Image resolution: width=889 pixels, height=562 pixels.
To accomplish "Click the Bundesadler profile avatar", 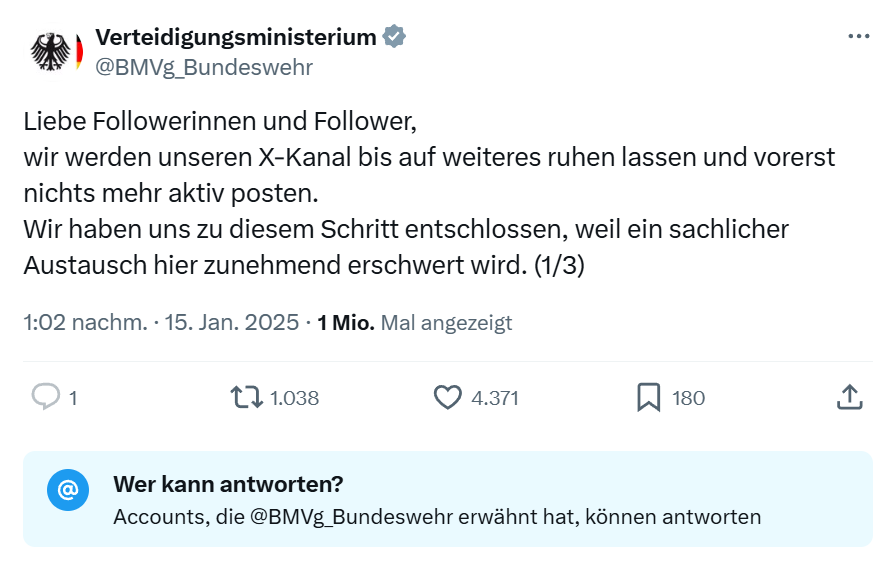I will click(51, 52).
